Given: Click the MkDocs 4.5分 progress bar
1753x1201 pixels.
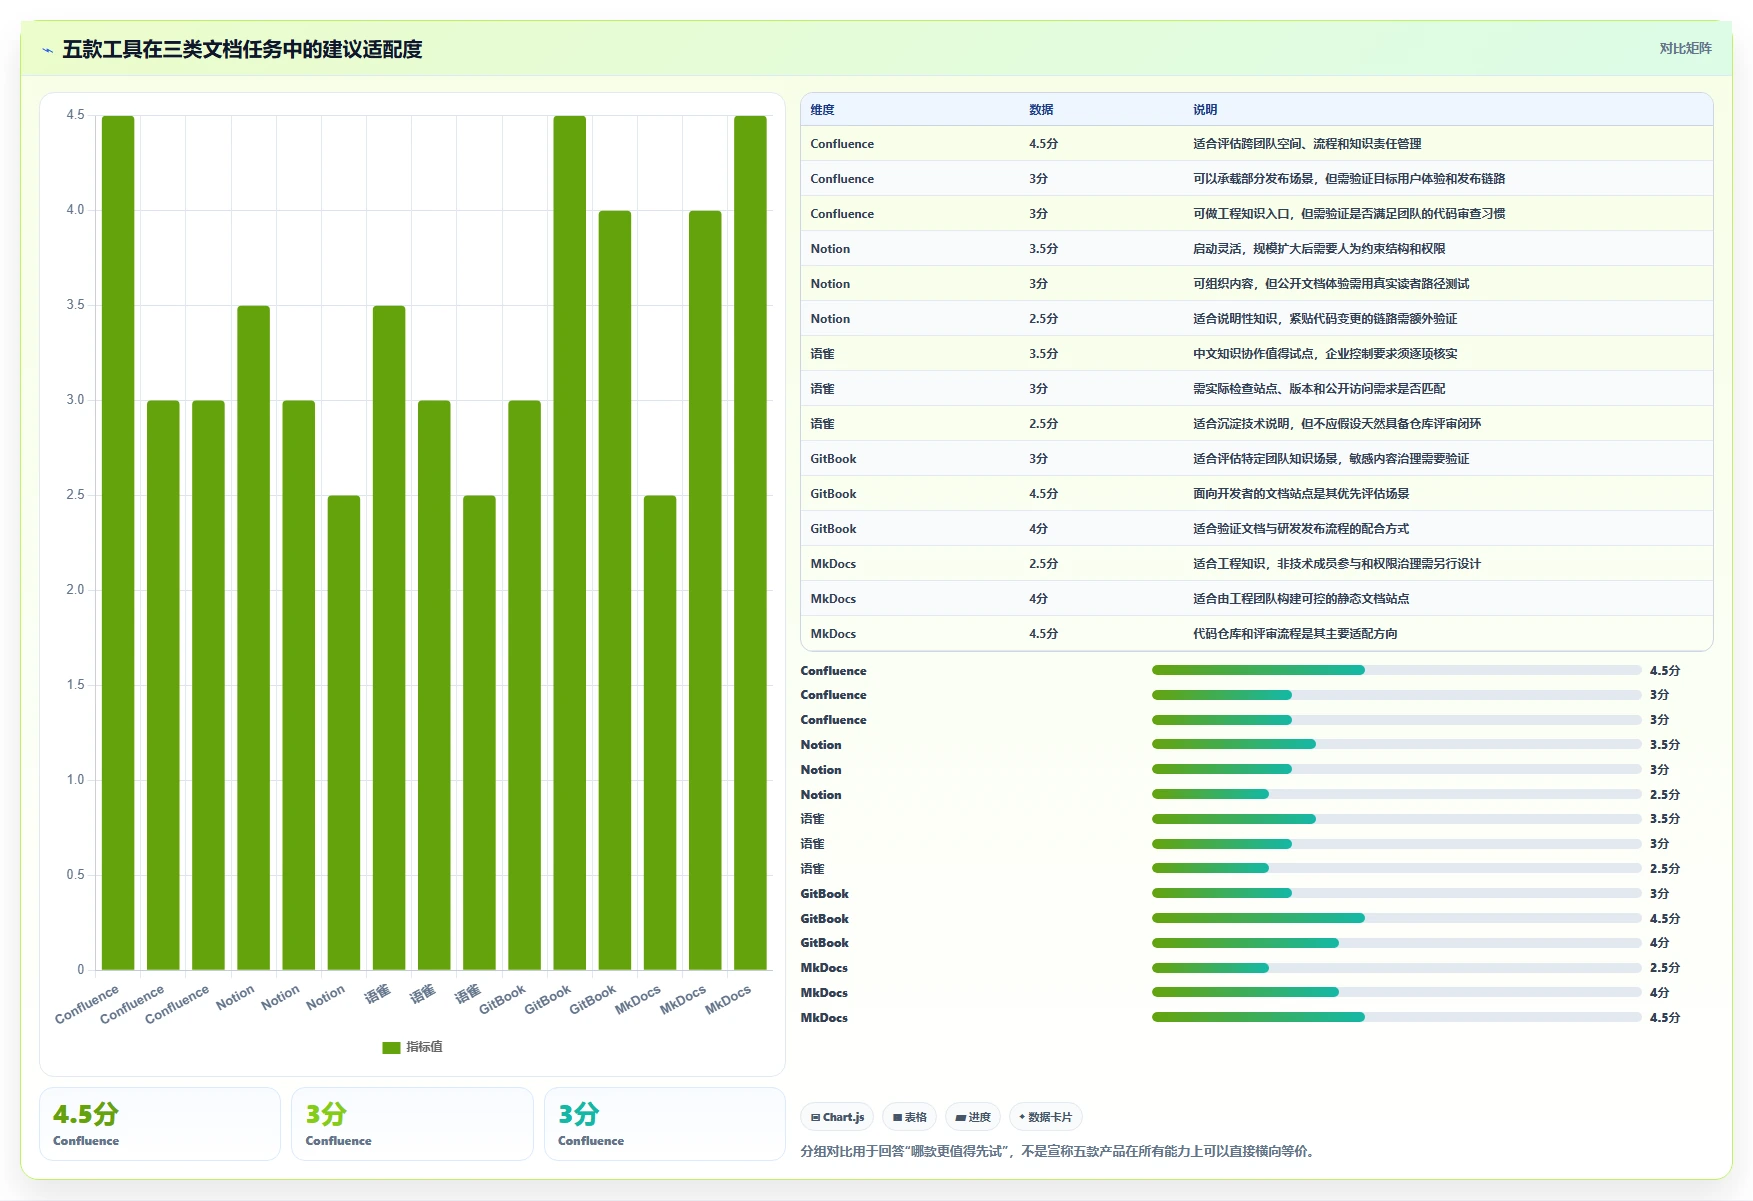Looking at the screenshot, I should point(1396,1017).
